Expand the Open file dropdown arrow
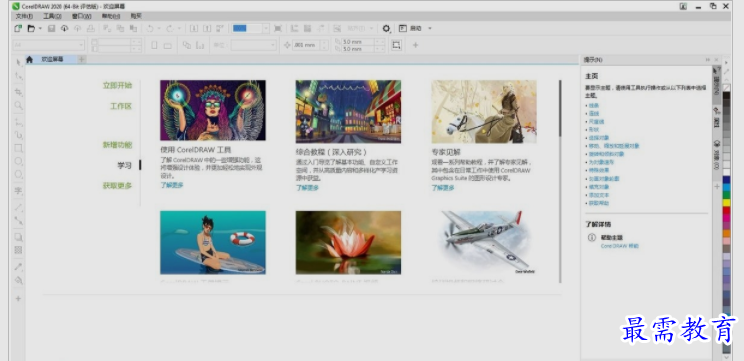 (x=40, y=28)
